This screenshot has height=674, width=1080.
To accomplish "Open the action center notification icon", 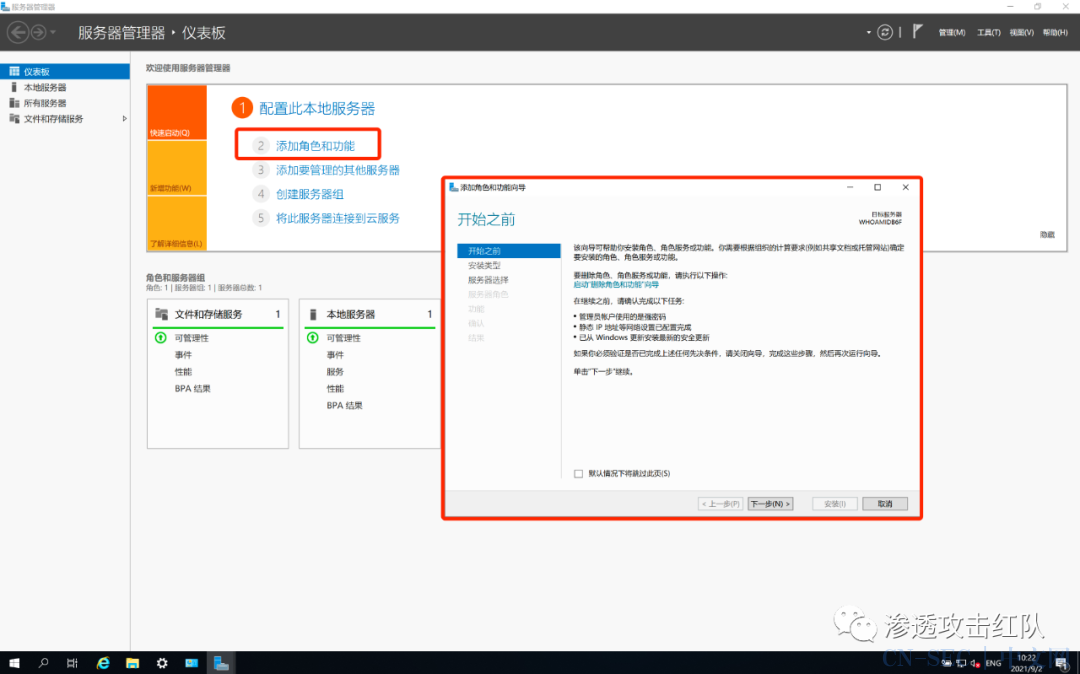I will click(1061, 664).
